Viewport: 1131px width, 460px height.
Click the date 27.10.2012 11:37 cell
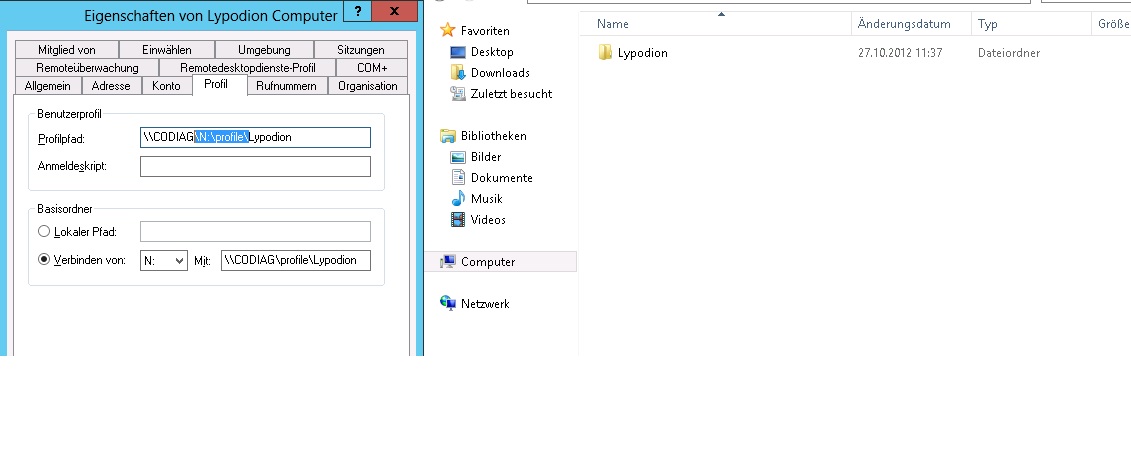pyautogui.click(x=899, y=53)
